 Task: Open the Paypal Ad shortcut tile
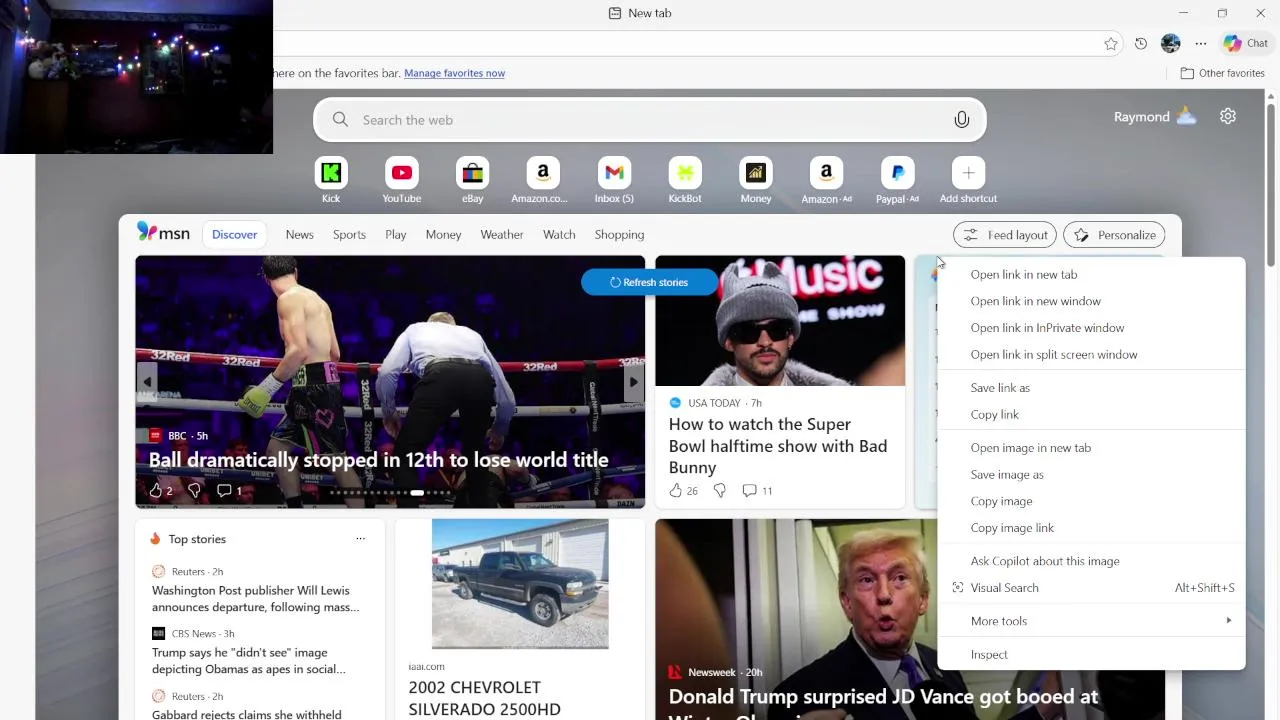pos(897,173)
